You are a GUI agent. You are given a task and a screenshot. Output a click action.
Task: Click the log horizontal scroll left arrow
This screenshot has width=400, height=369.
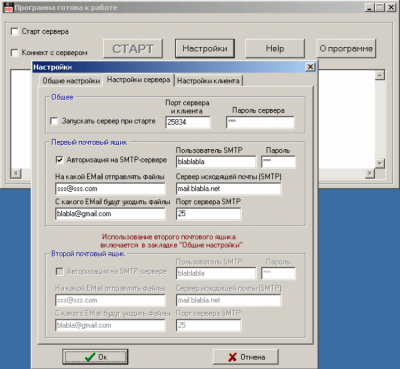pos(16,173)
